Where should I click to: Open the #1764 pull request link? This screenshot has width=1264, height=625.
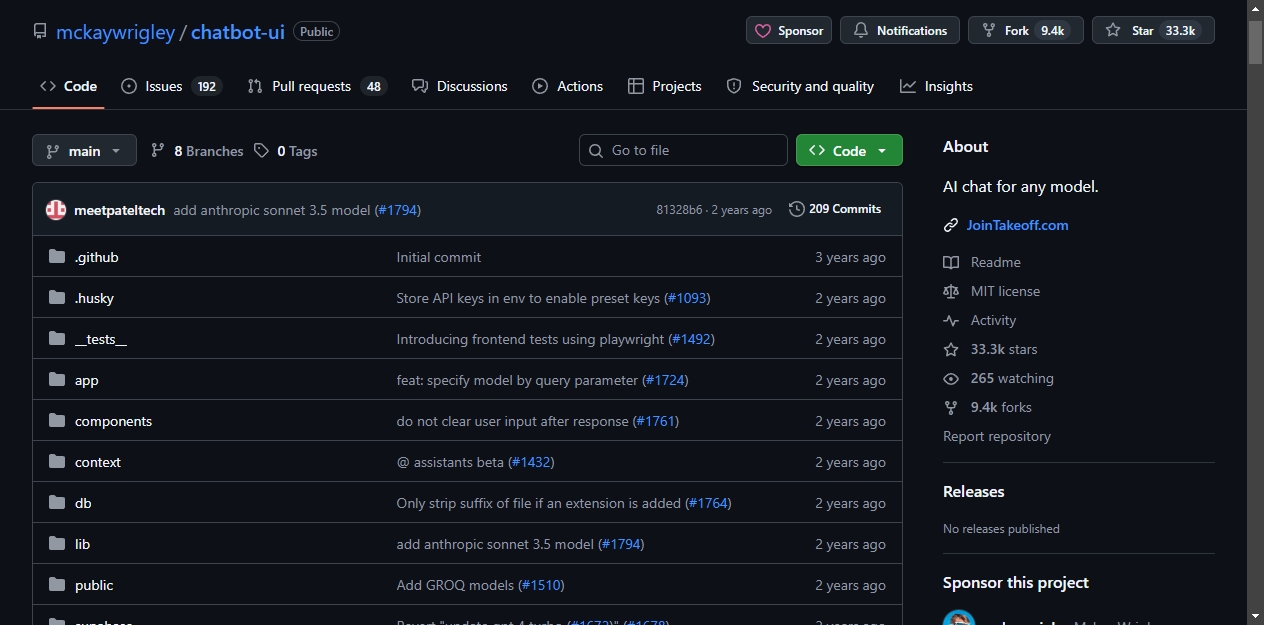coord(708,503)
